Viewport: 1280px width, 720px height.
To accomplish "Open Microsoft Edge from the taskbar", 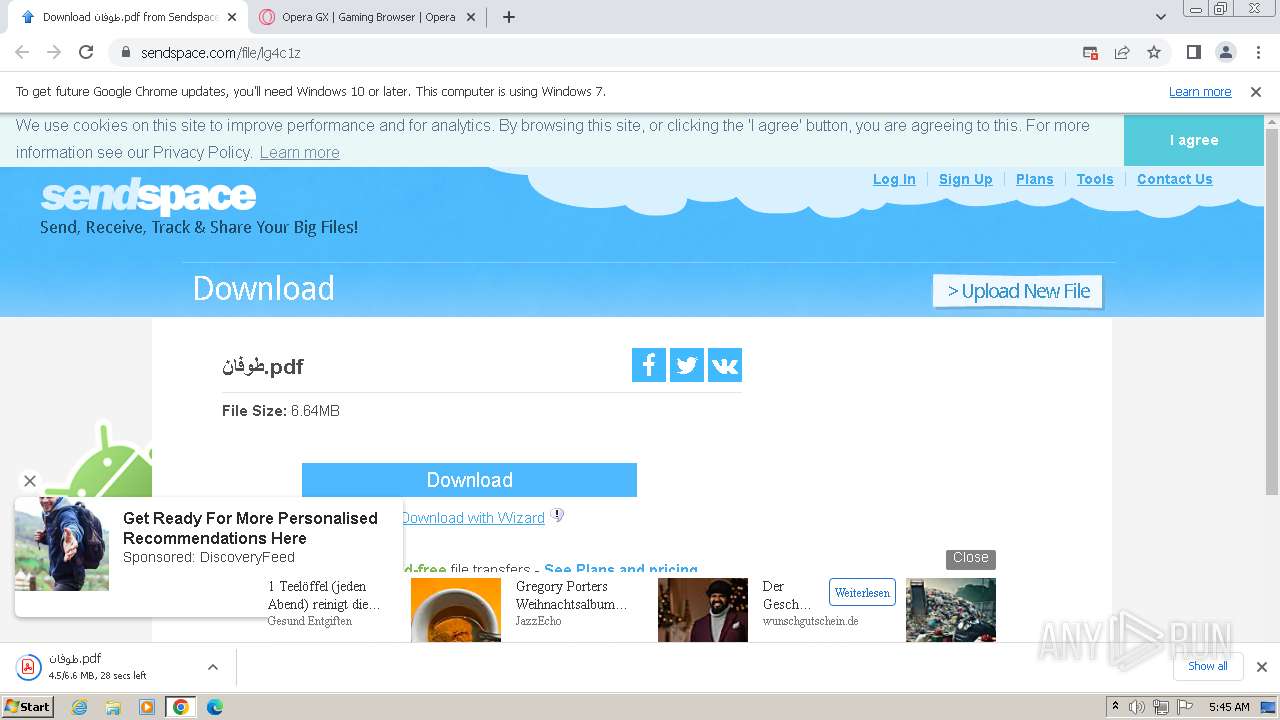I will point(214,707).
